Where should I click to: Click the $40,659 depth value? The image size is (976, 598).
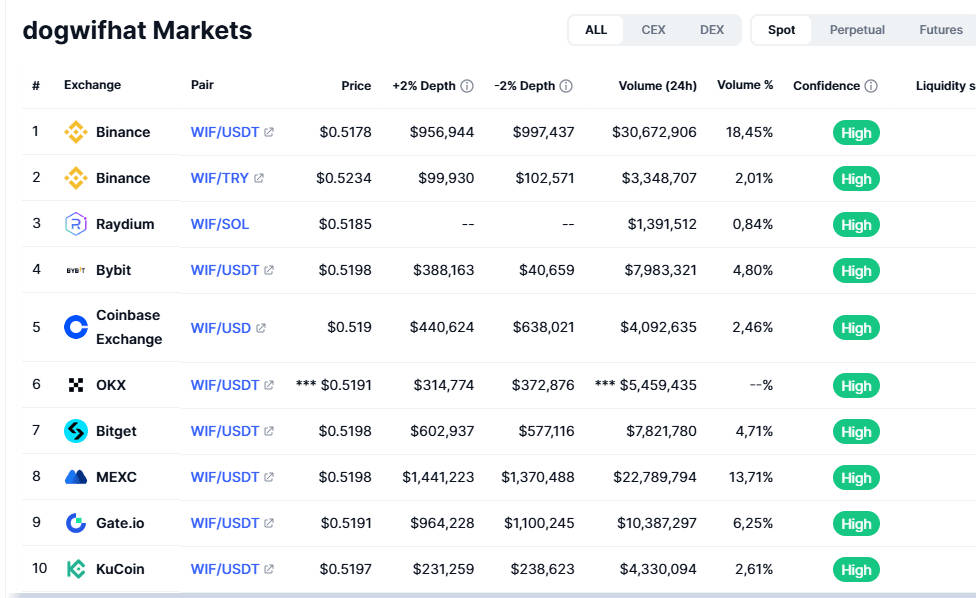547,270
